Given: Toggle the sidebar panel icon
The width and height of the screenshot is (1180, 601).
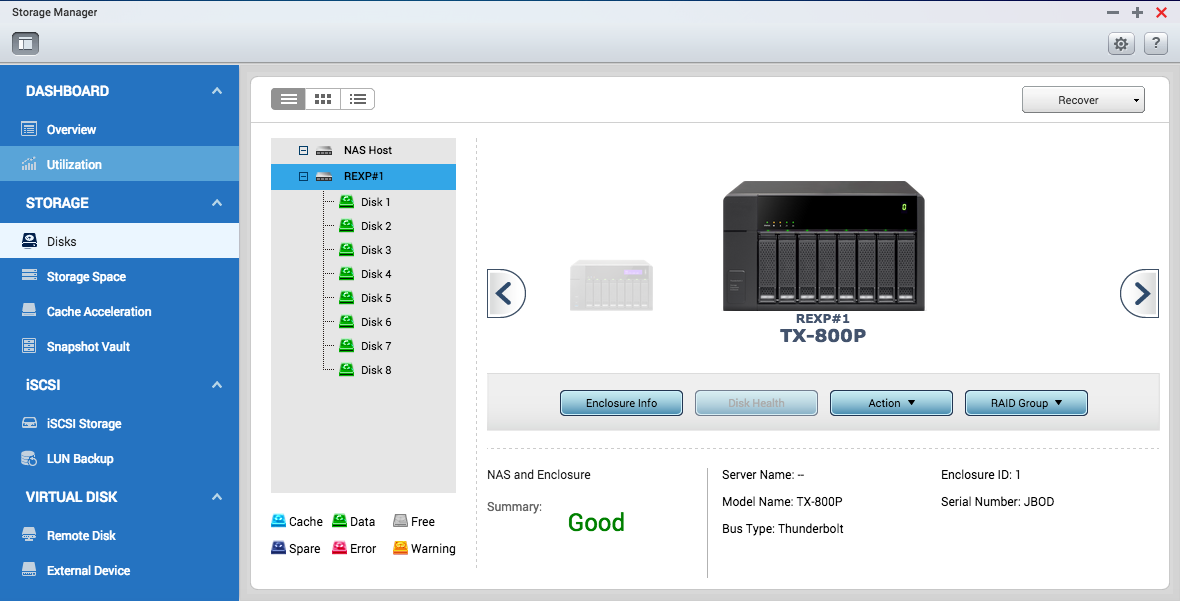Looking at the screenshot, I should (25, 43).
